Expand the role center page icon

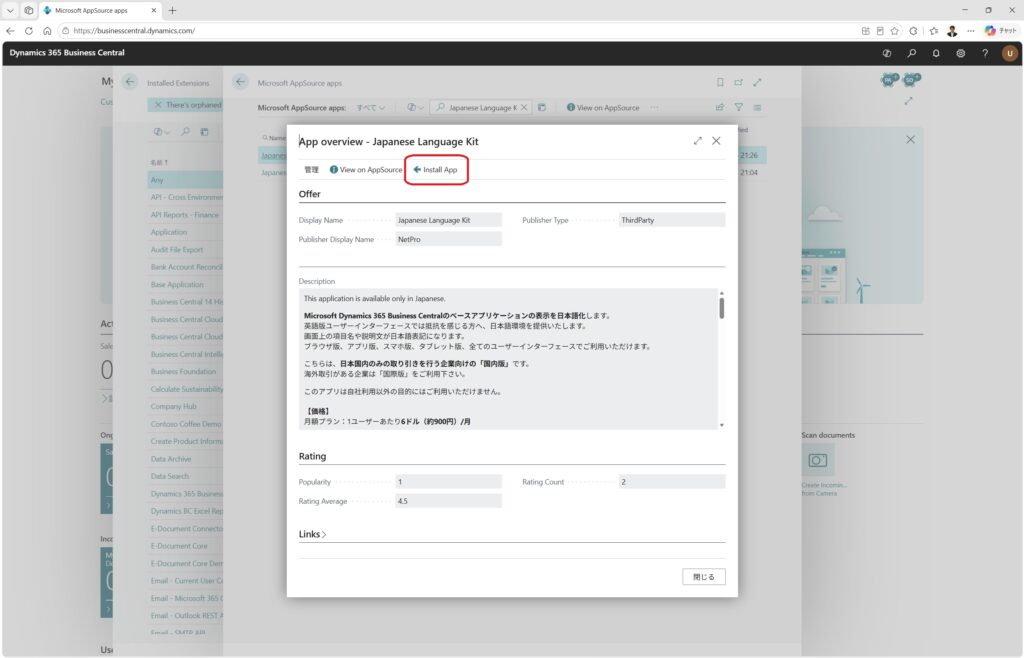pyautogui.click(x=908, y=101)
